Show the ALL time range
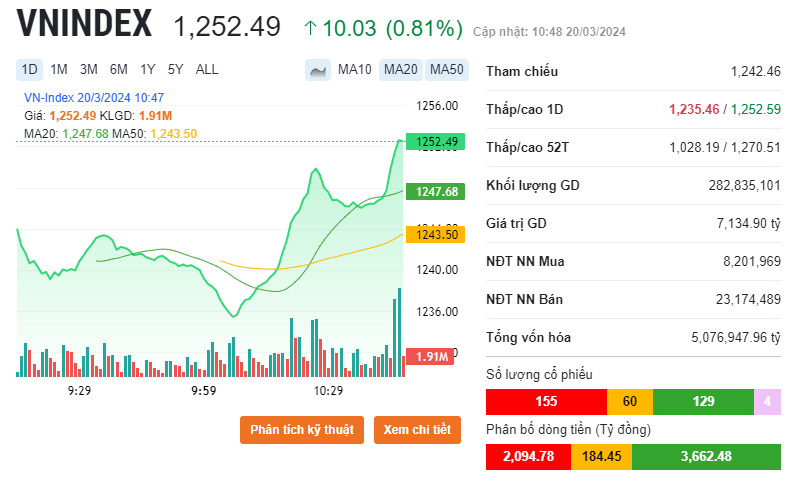Viewport: 798px width, 481px height. [207, 70]
